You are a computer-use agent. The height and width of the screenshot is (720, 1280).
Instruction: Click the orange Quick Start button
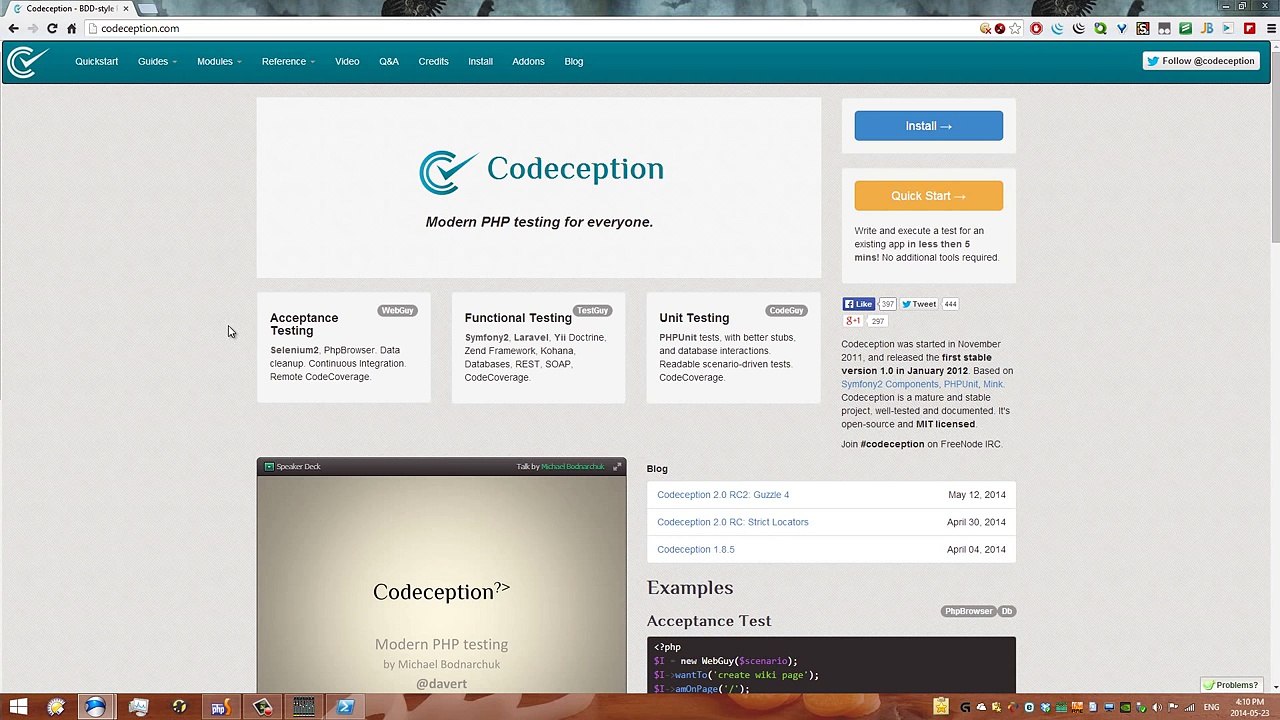[x=928, y=196]
